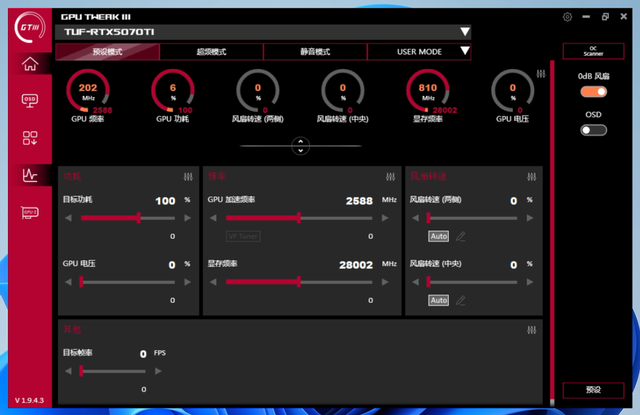Viewport: 640px width, 415px height.
Task: Edit fan curve for 风扇转速 (中央)
Action: click(461, 301)
